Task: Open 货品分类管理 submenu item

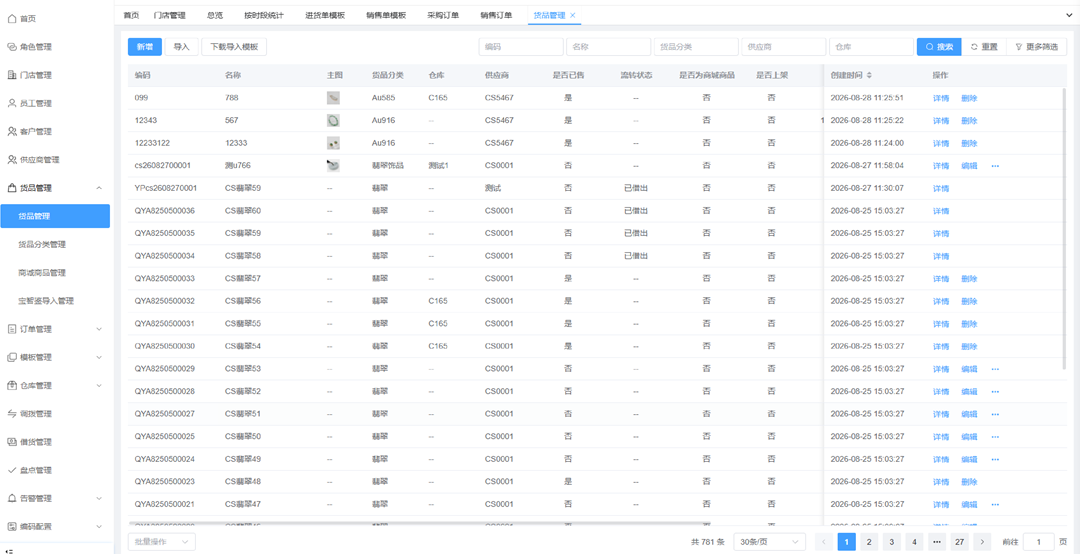Action: click(42, 245)
